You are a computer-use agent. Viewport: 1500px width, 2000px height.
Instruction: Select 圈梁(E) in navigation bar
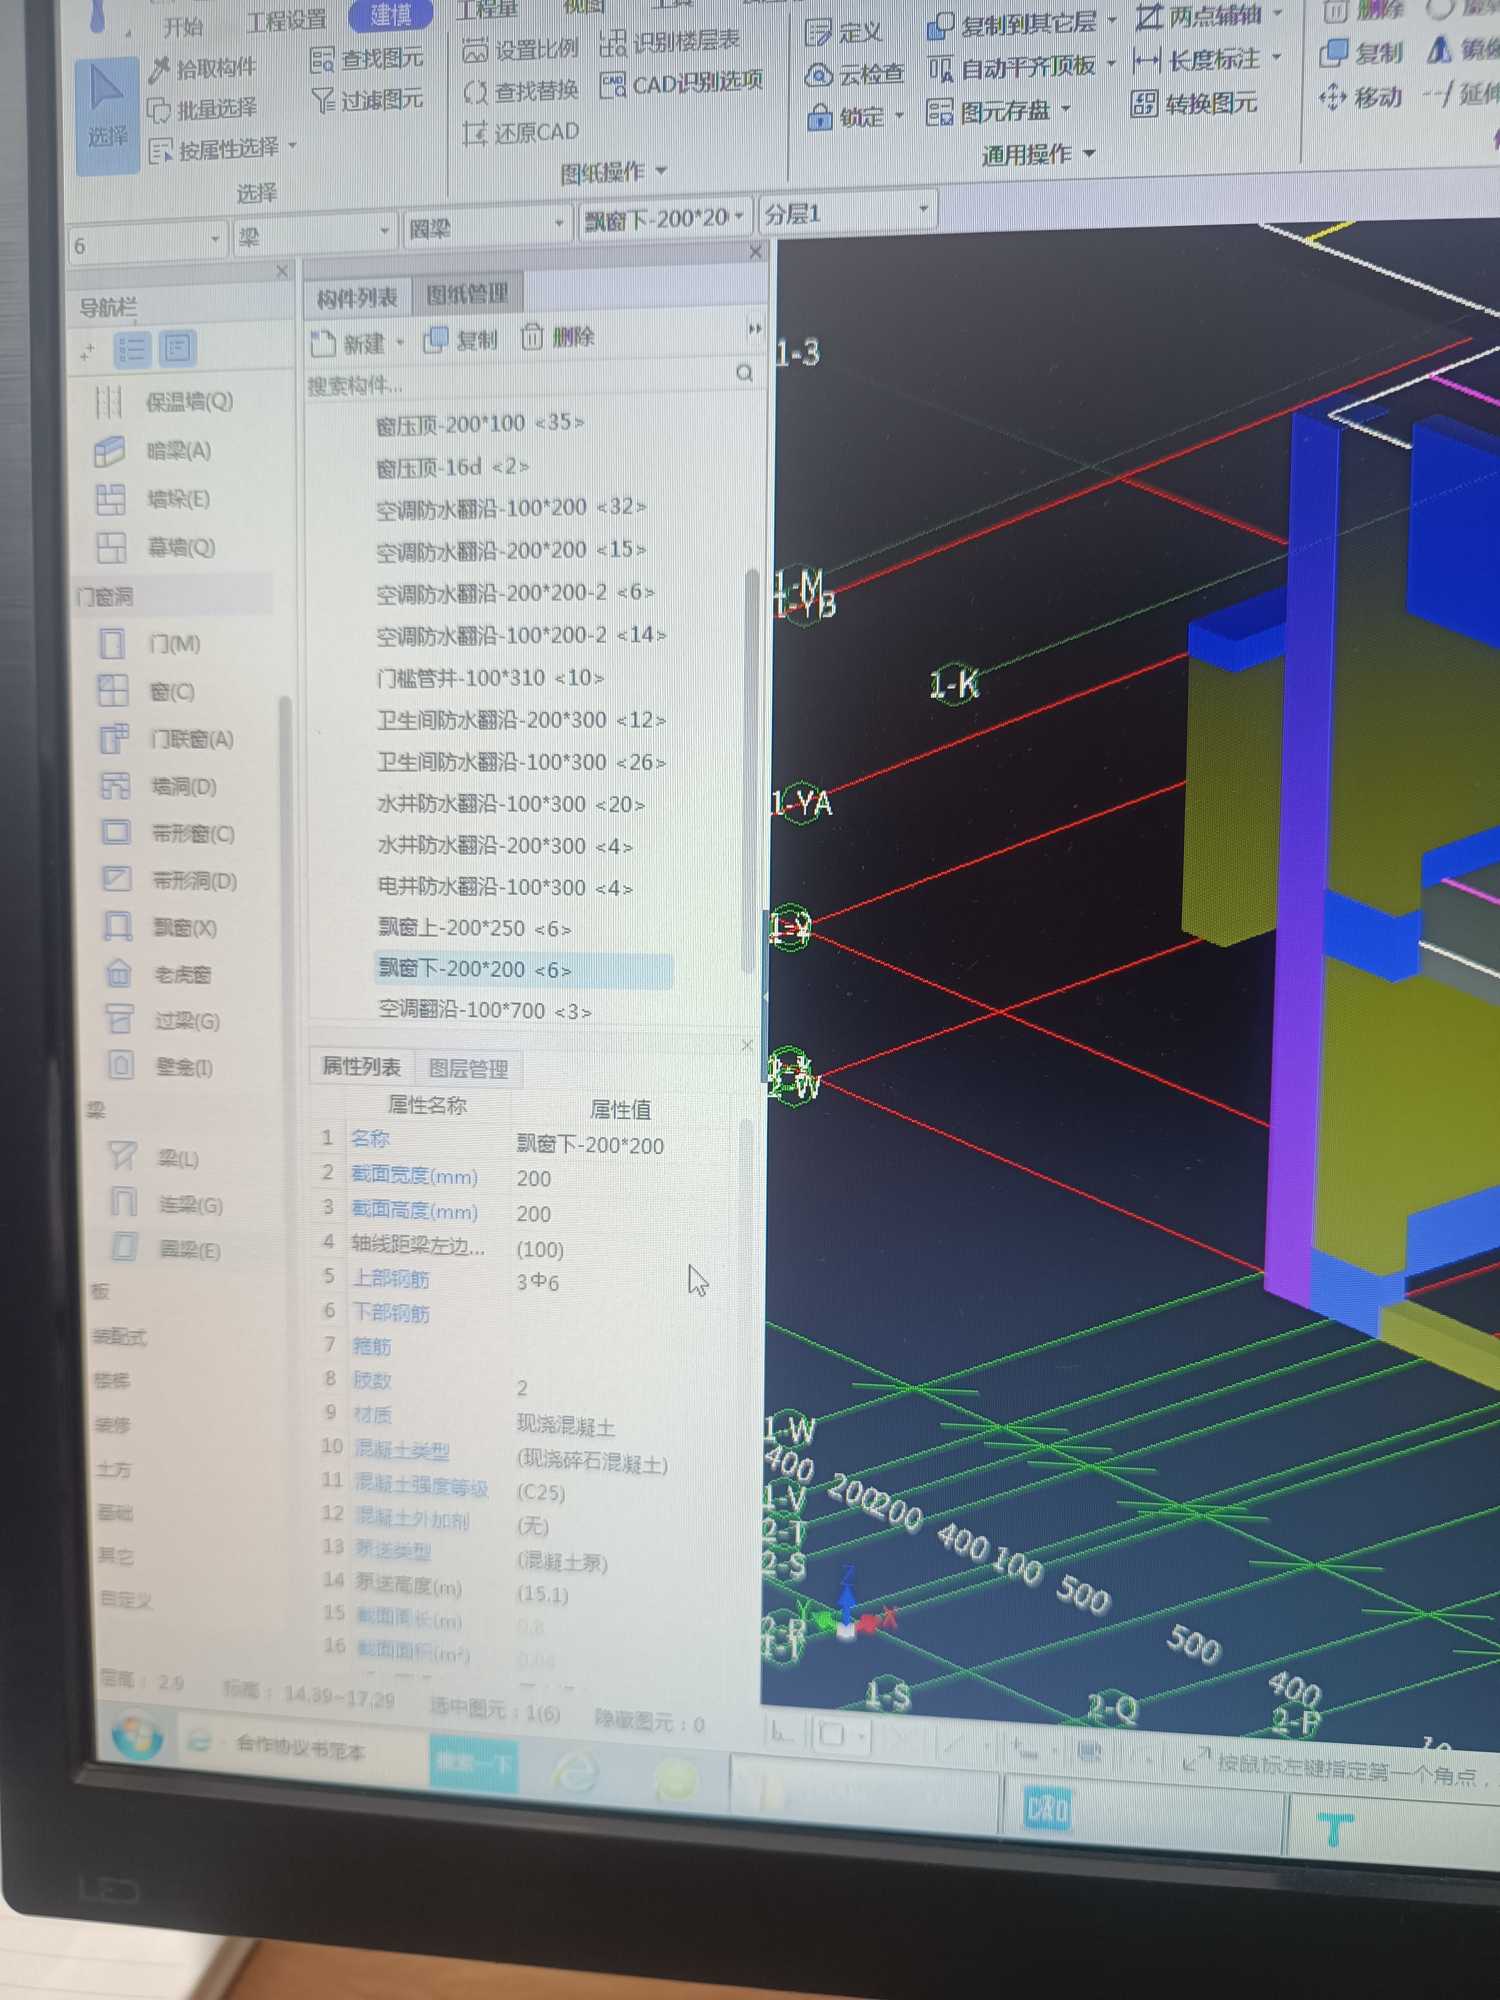point(166,1249)
